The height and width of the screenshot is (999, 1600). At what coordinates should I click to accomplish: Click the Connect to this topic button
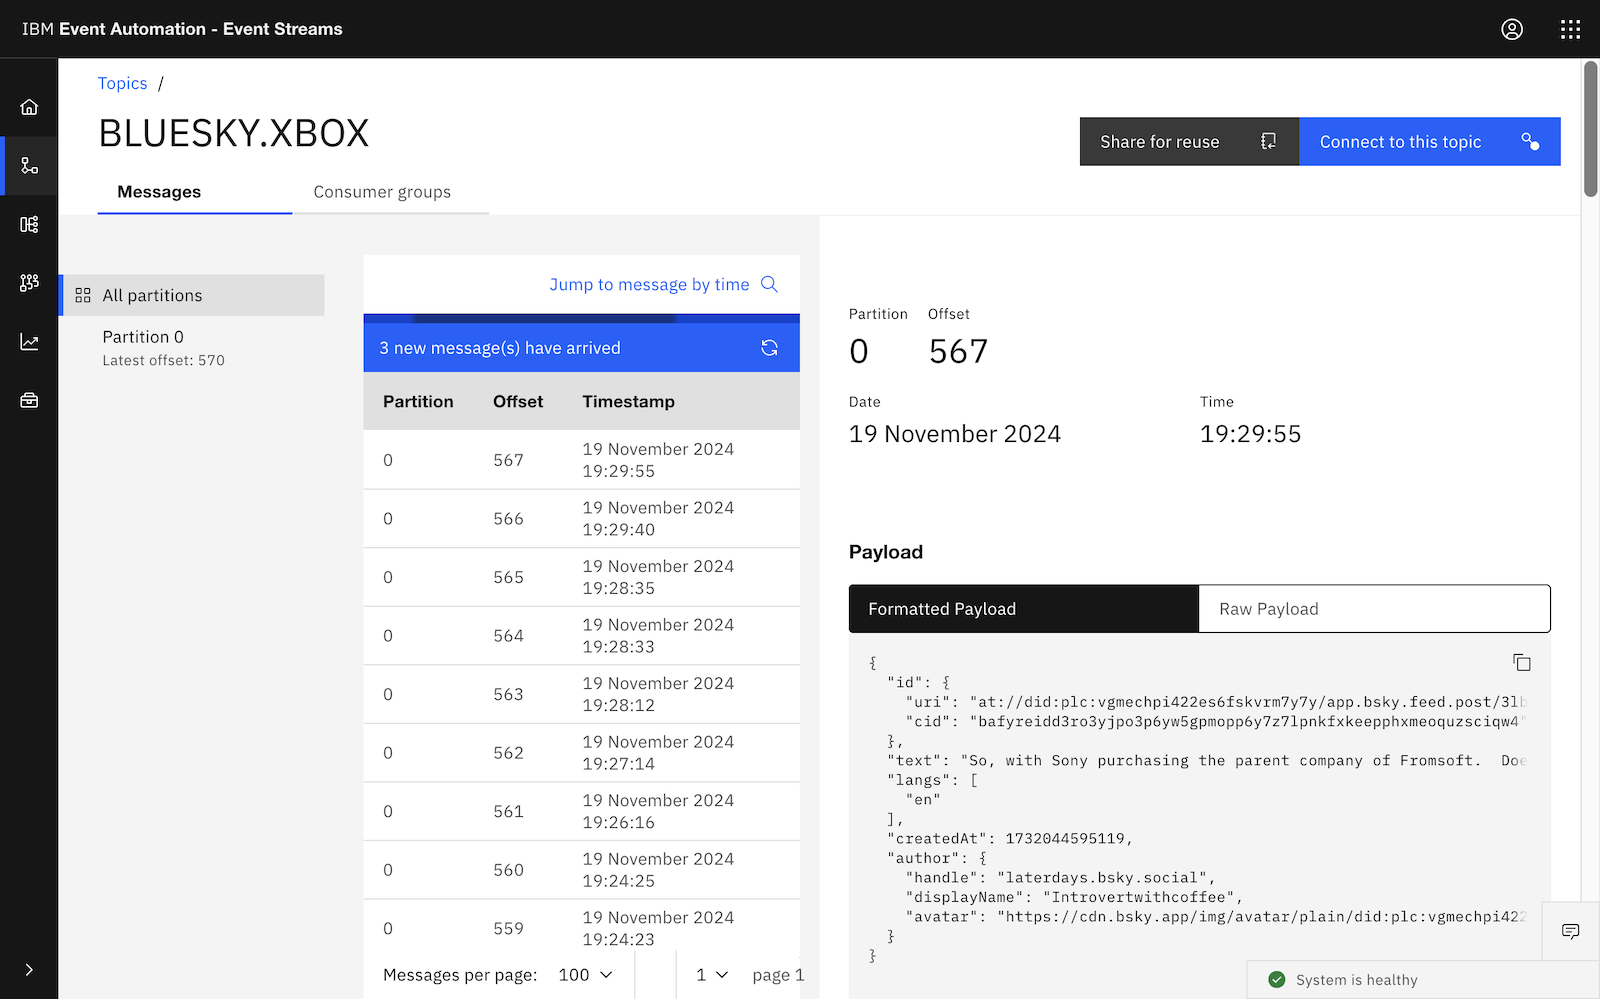coord(1429,142)
